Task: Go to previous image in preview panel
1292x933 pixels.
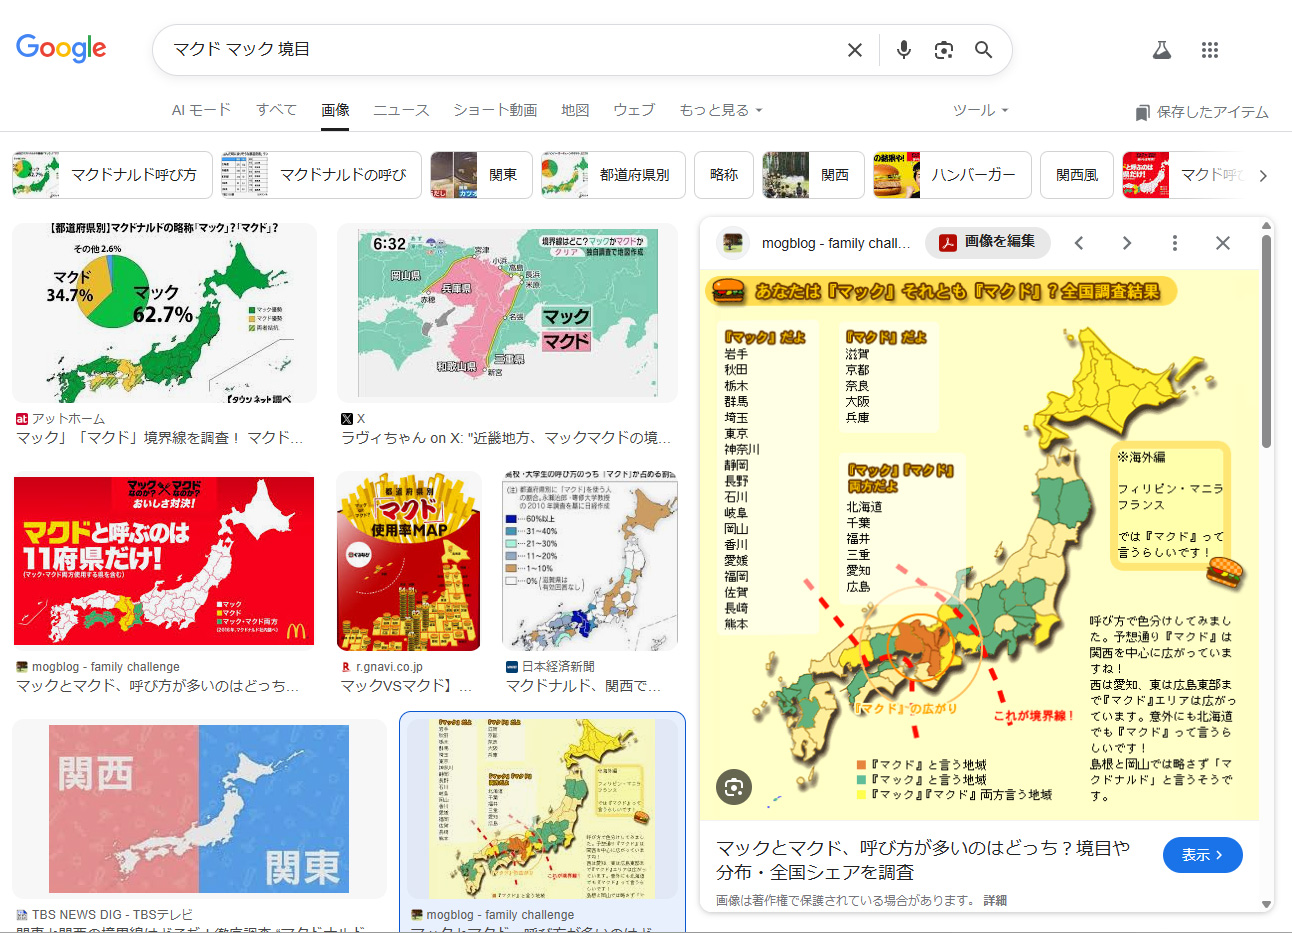Action: (x=1079, y=243)
